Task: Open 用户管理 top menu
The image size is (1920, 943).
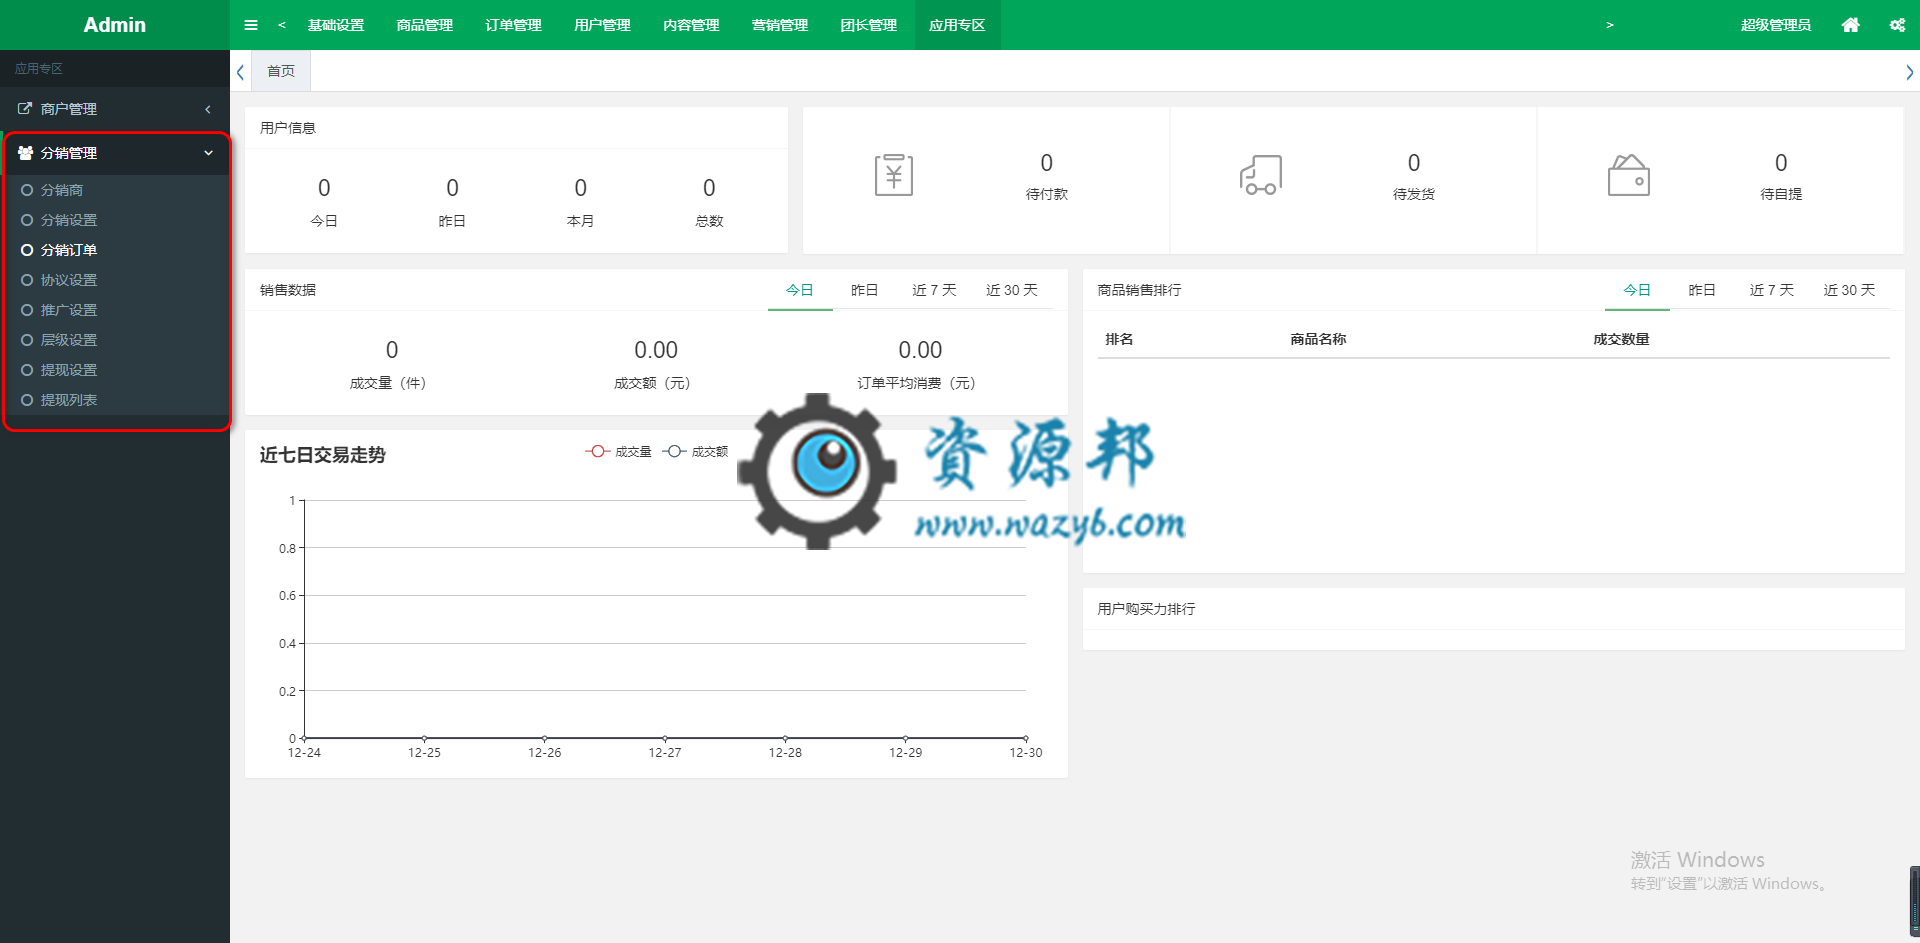Action: 602,25
